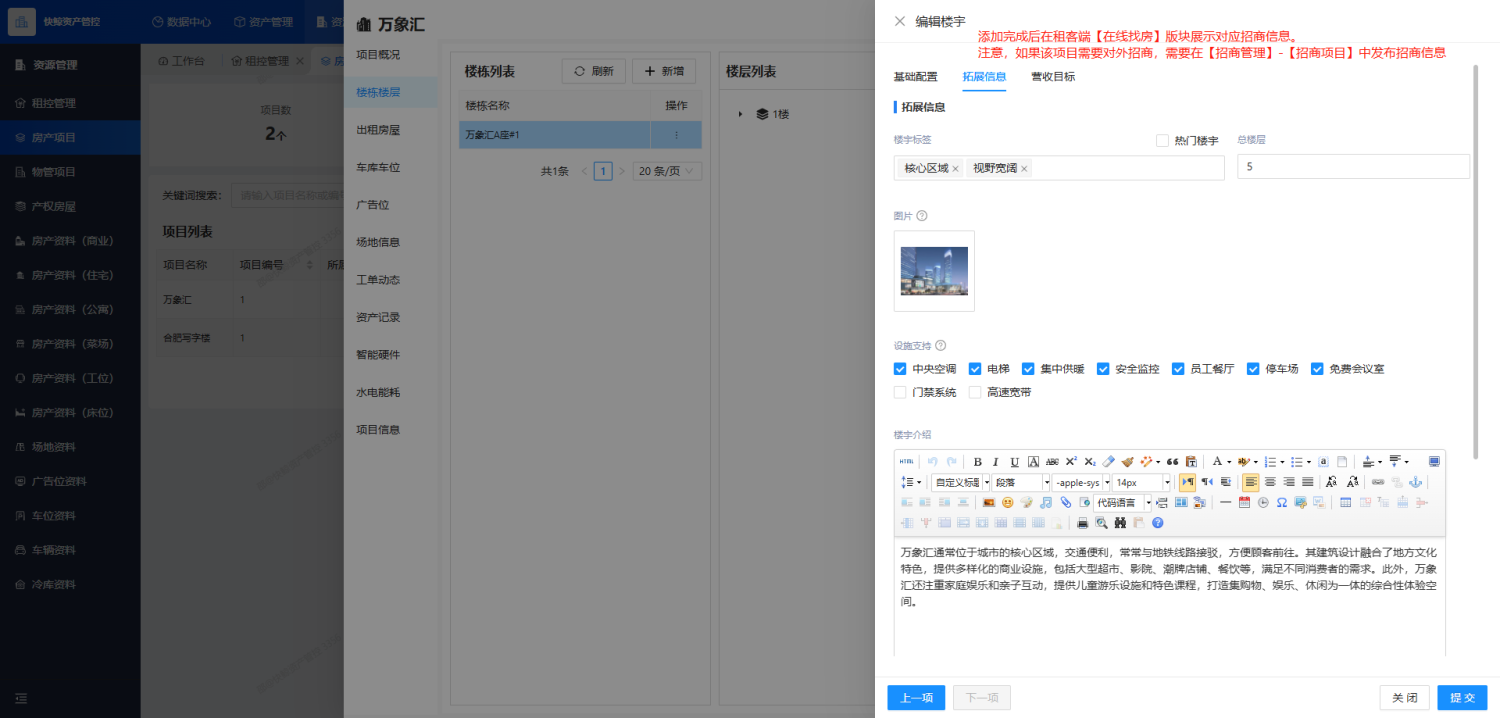Open the 段落 paragraph format dropdown

click(x=1019, y=482)
